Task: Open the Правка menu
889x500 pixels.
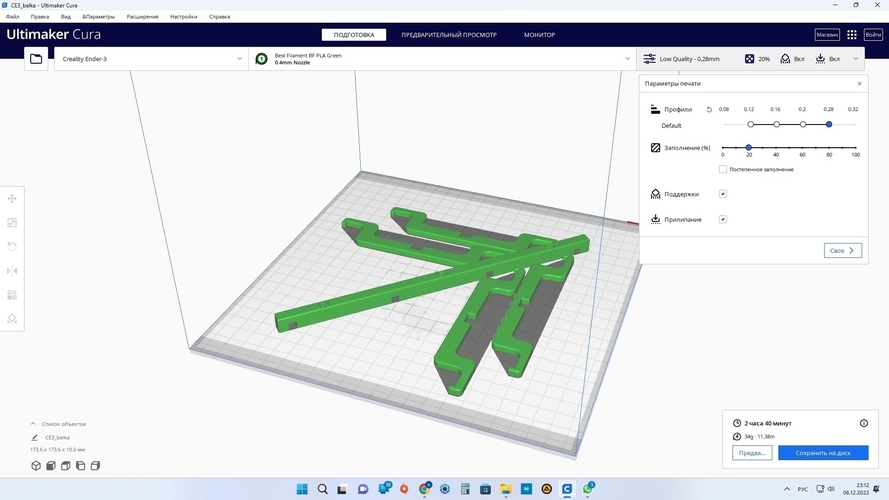Action: click(x=40, y=17)
